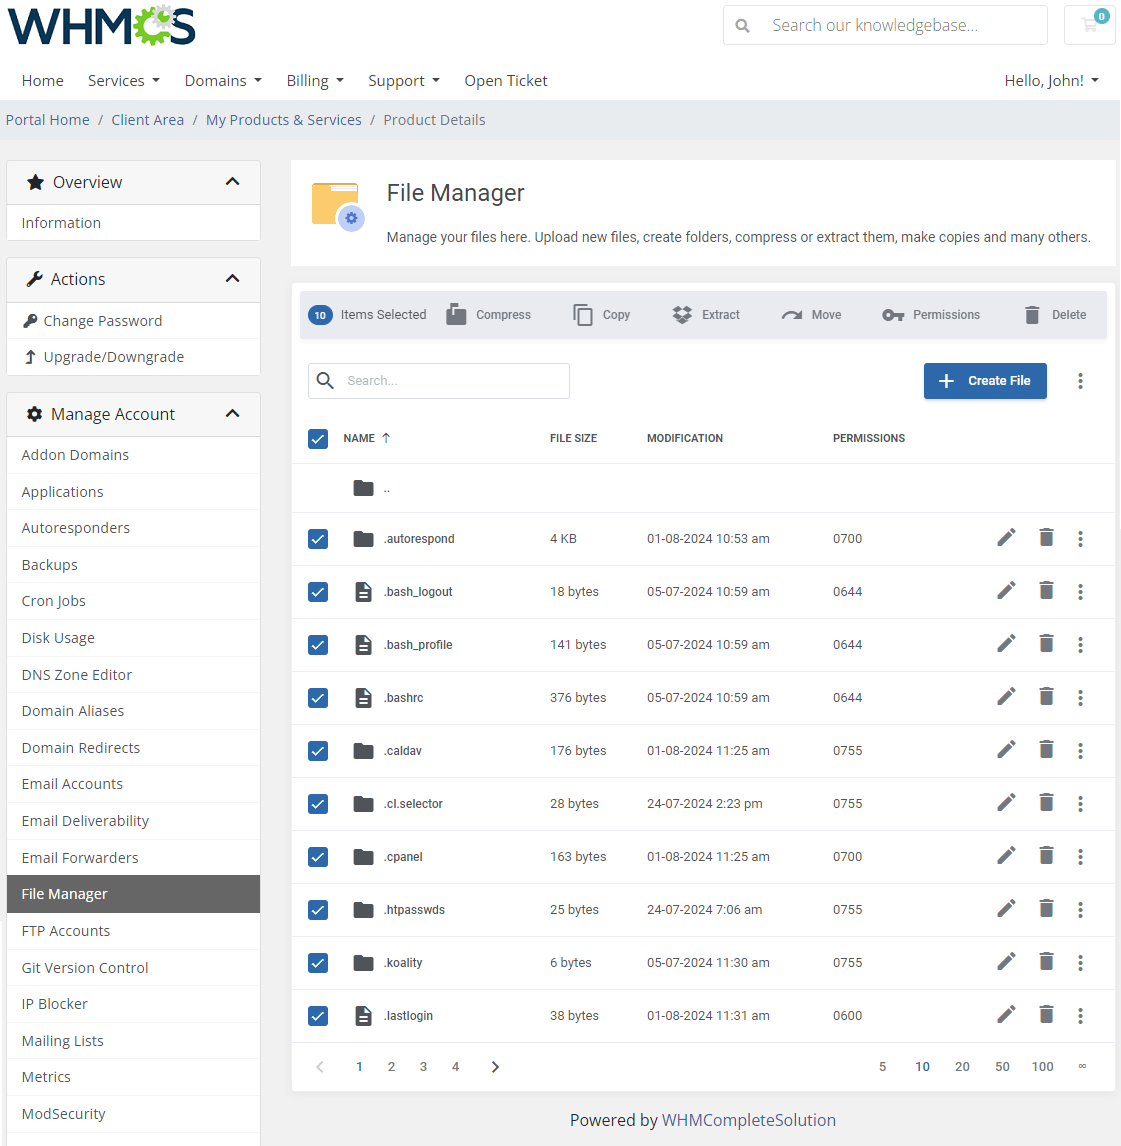
Task: Uncheck the .koality checkbox
Action: (318, 963)
